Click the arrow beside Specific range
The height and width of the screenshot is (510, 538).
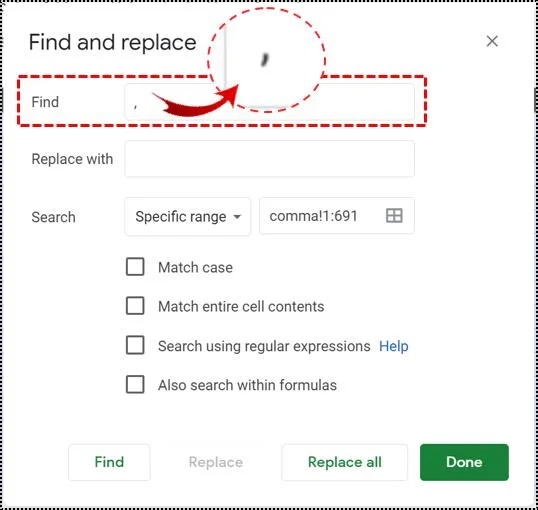tap(237, 217)
